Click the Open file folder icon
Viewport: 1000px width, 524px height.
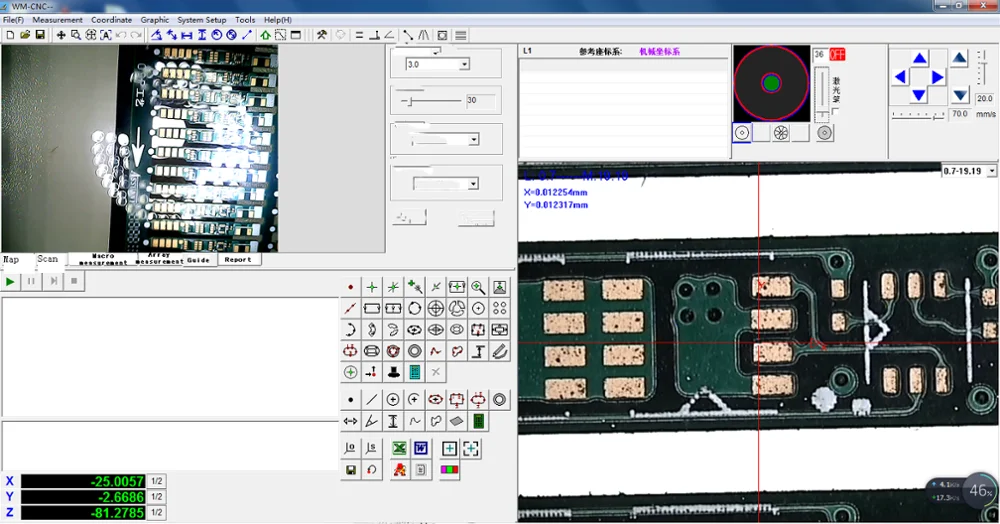pyautogui.click(x=25, y=35)
